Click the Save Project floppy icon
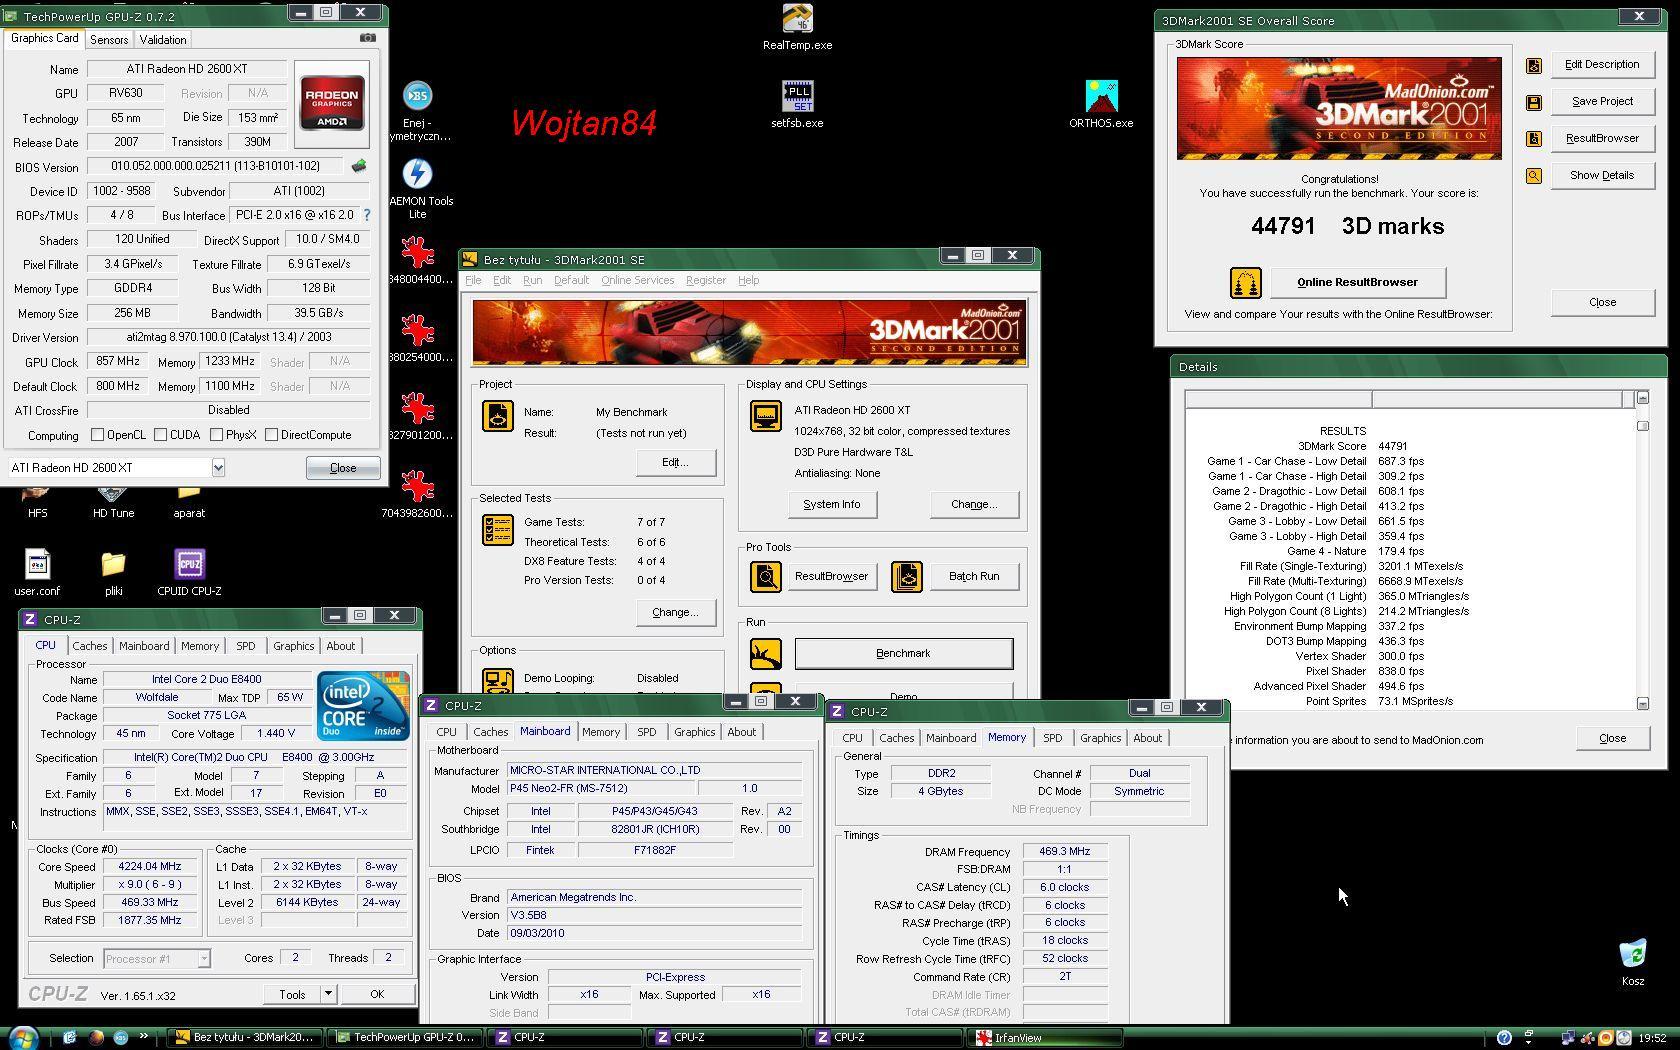 pyautogui.click(x=1533, y=102)
